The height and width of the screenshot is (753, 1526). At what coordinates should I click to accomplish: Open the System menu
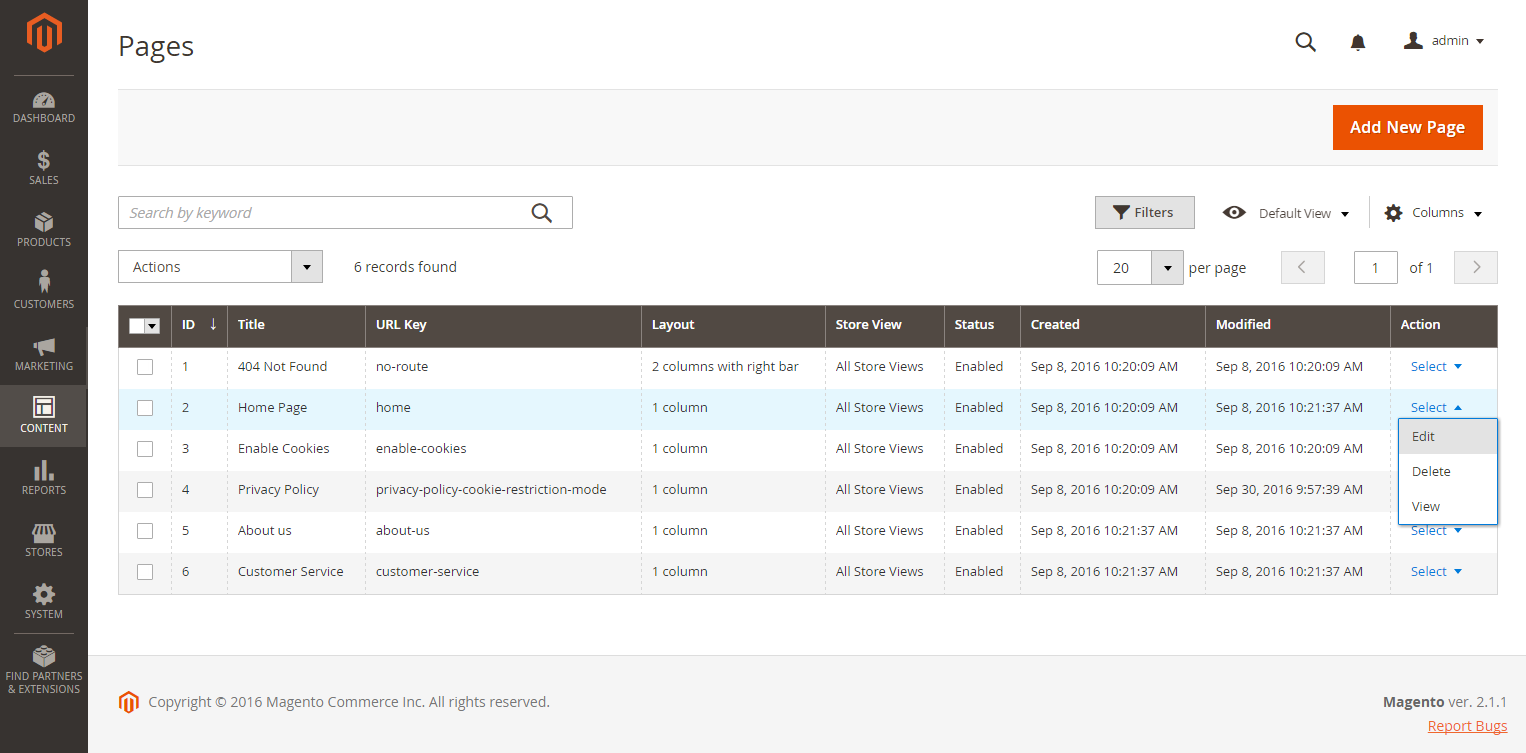(x=44, y=603)
